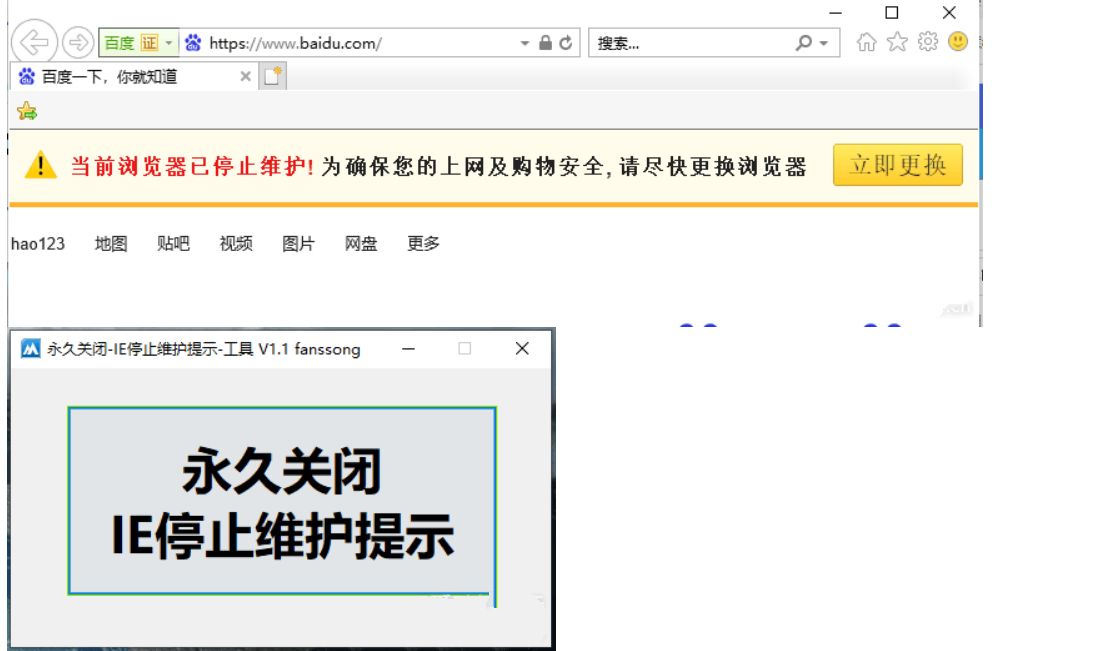
Task: Open the gear tools menu
Action: (x=928, y=42)
